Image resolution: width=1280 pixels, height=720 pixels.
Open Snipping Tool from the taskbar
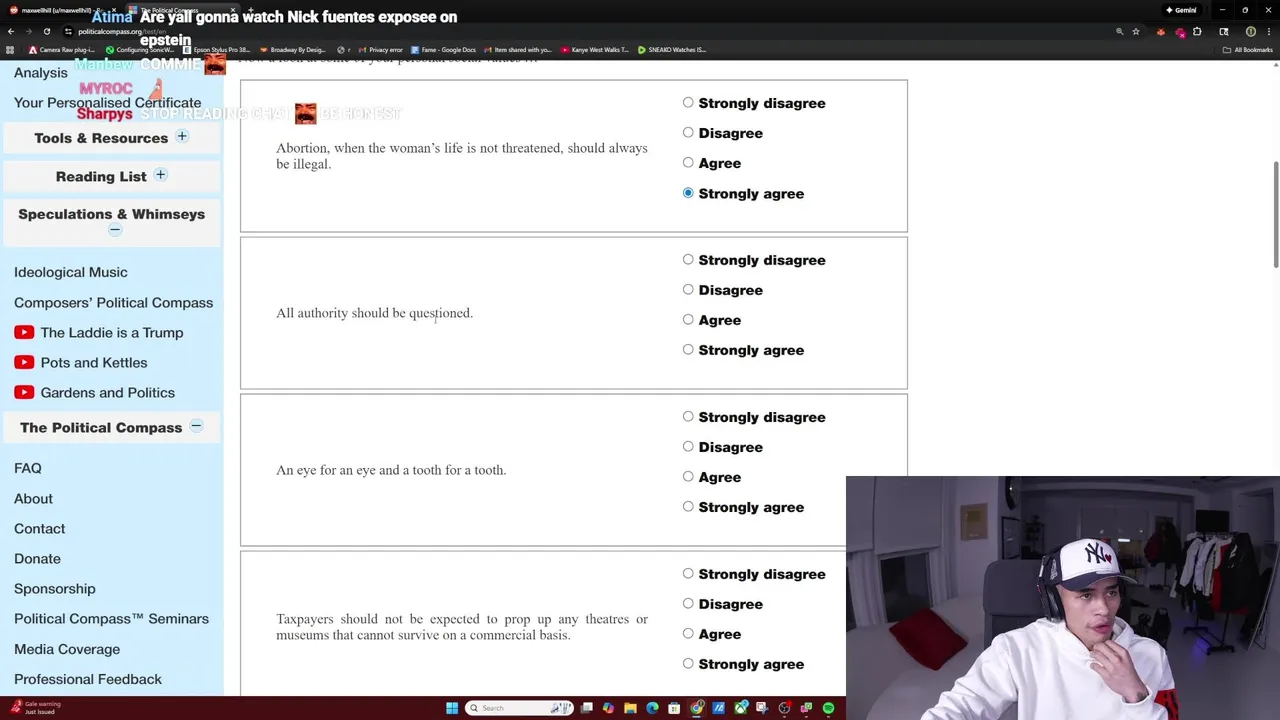tap(762, 708)
